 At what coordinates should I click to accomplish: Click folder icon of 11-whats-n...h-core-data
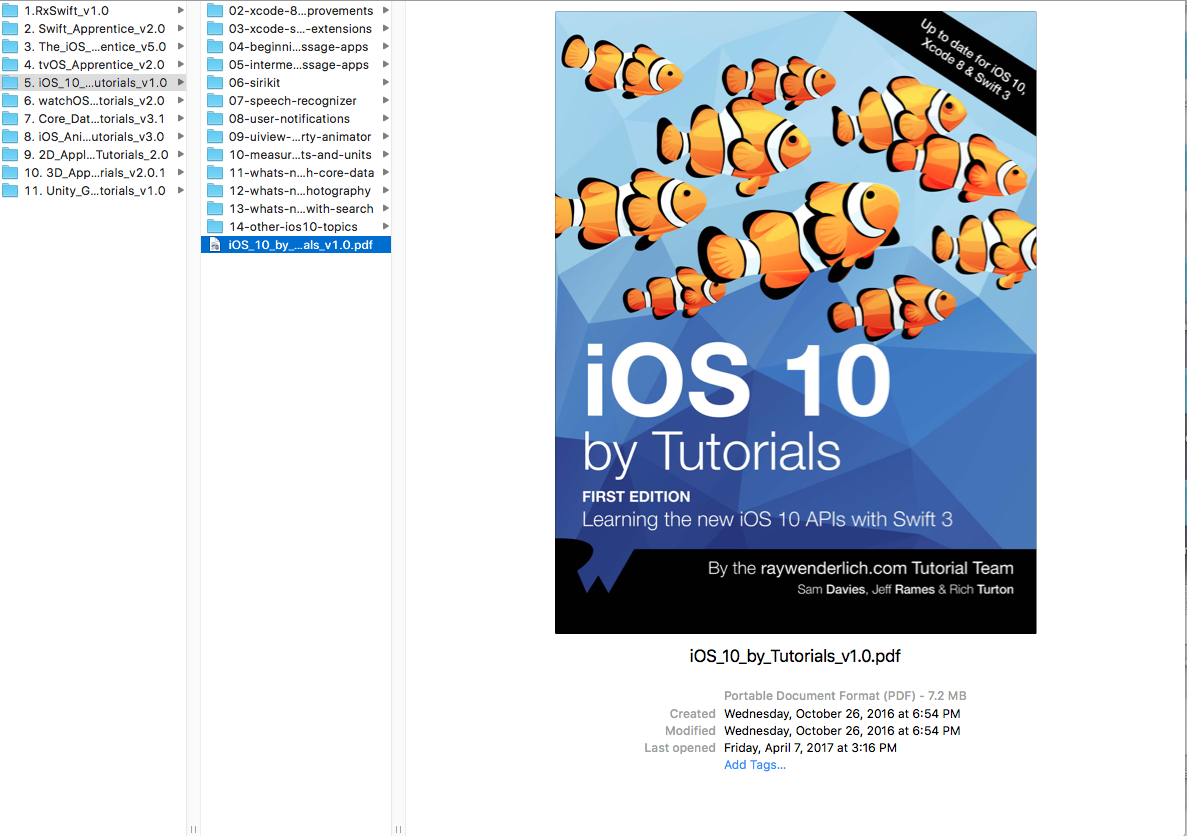tap(215, 173)
